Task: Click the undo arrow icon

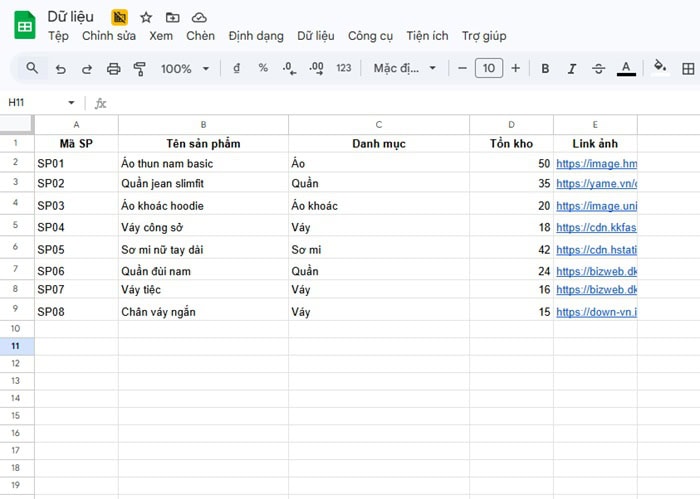Action: pyautogui.click(x=61, y=69)
